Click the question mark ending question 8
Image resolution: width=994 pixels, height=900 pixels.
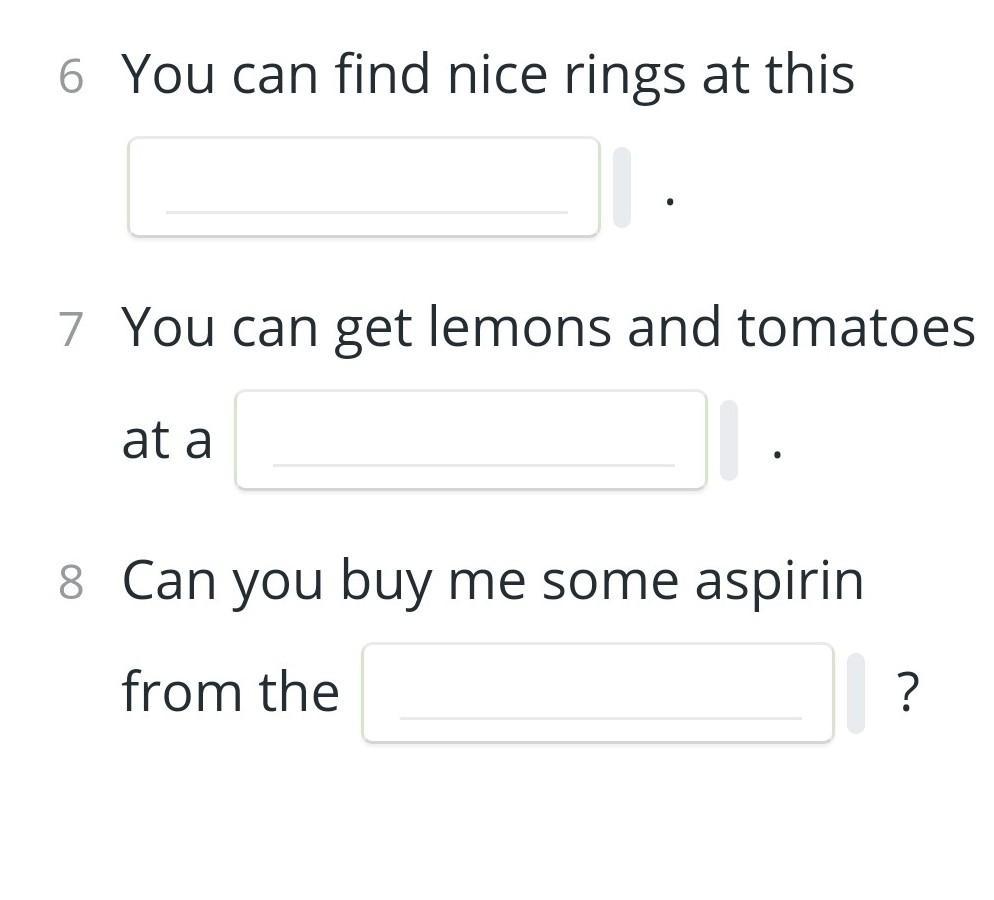[908, 692]
